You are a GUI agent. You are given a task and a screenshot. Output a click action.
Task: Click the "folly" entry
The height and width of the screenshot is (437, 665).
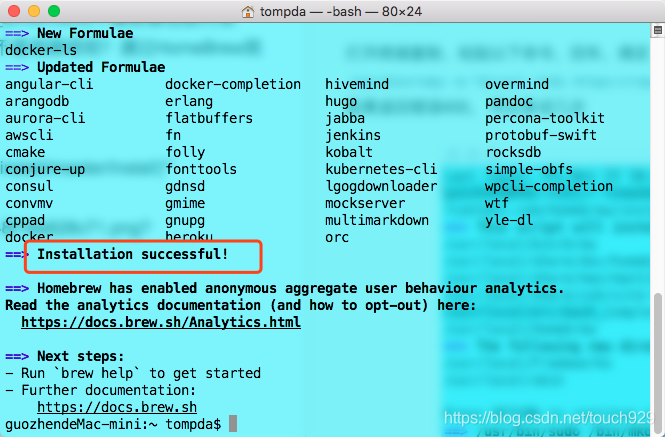[x=185, y=152]
